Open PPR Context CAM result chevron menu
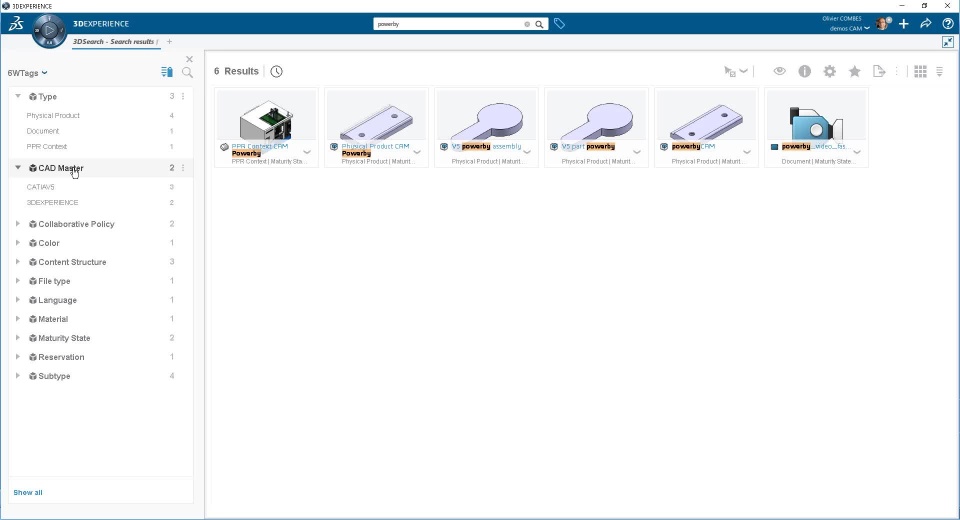The width and height of the screenshot is (960, 520). click(x=307, y=152)
